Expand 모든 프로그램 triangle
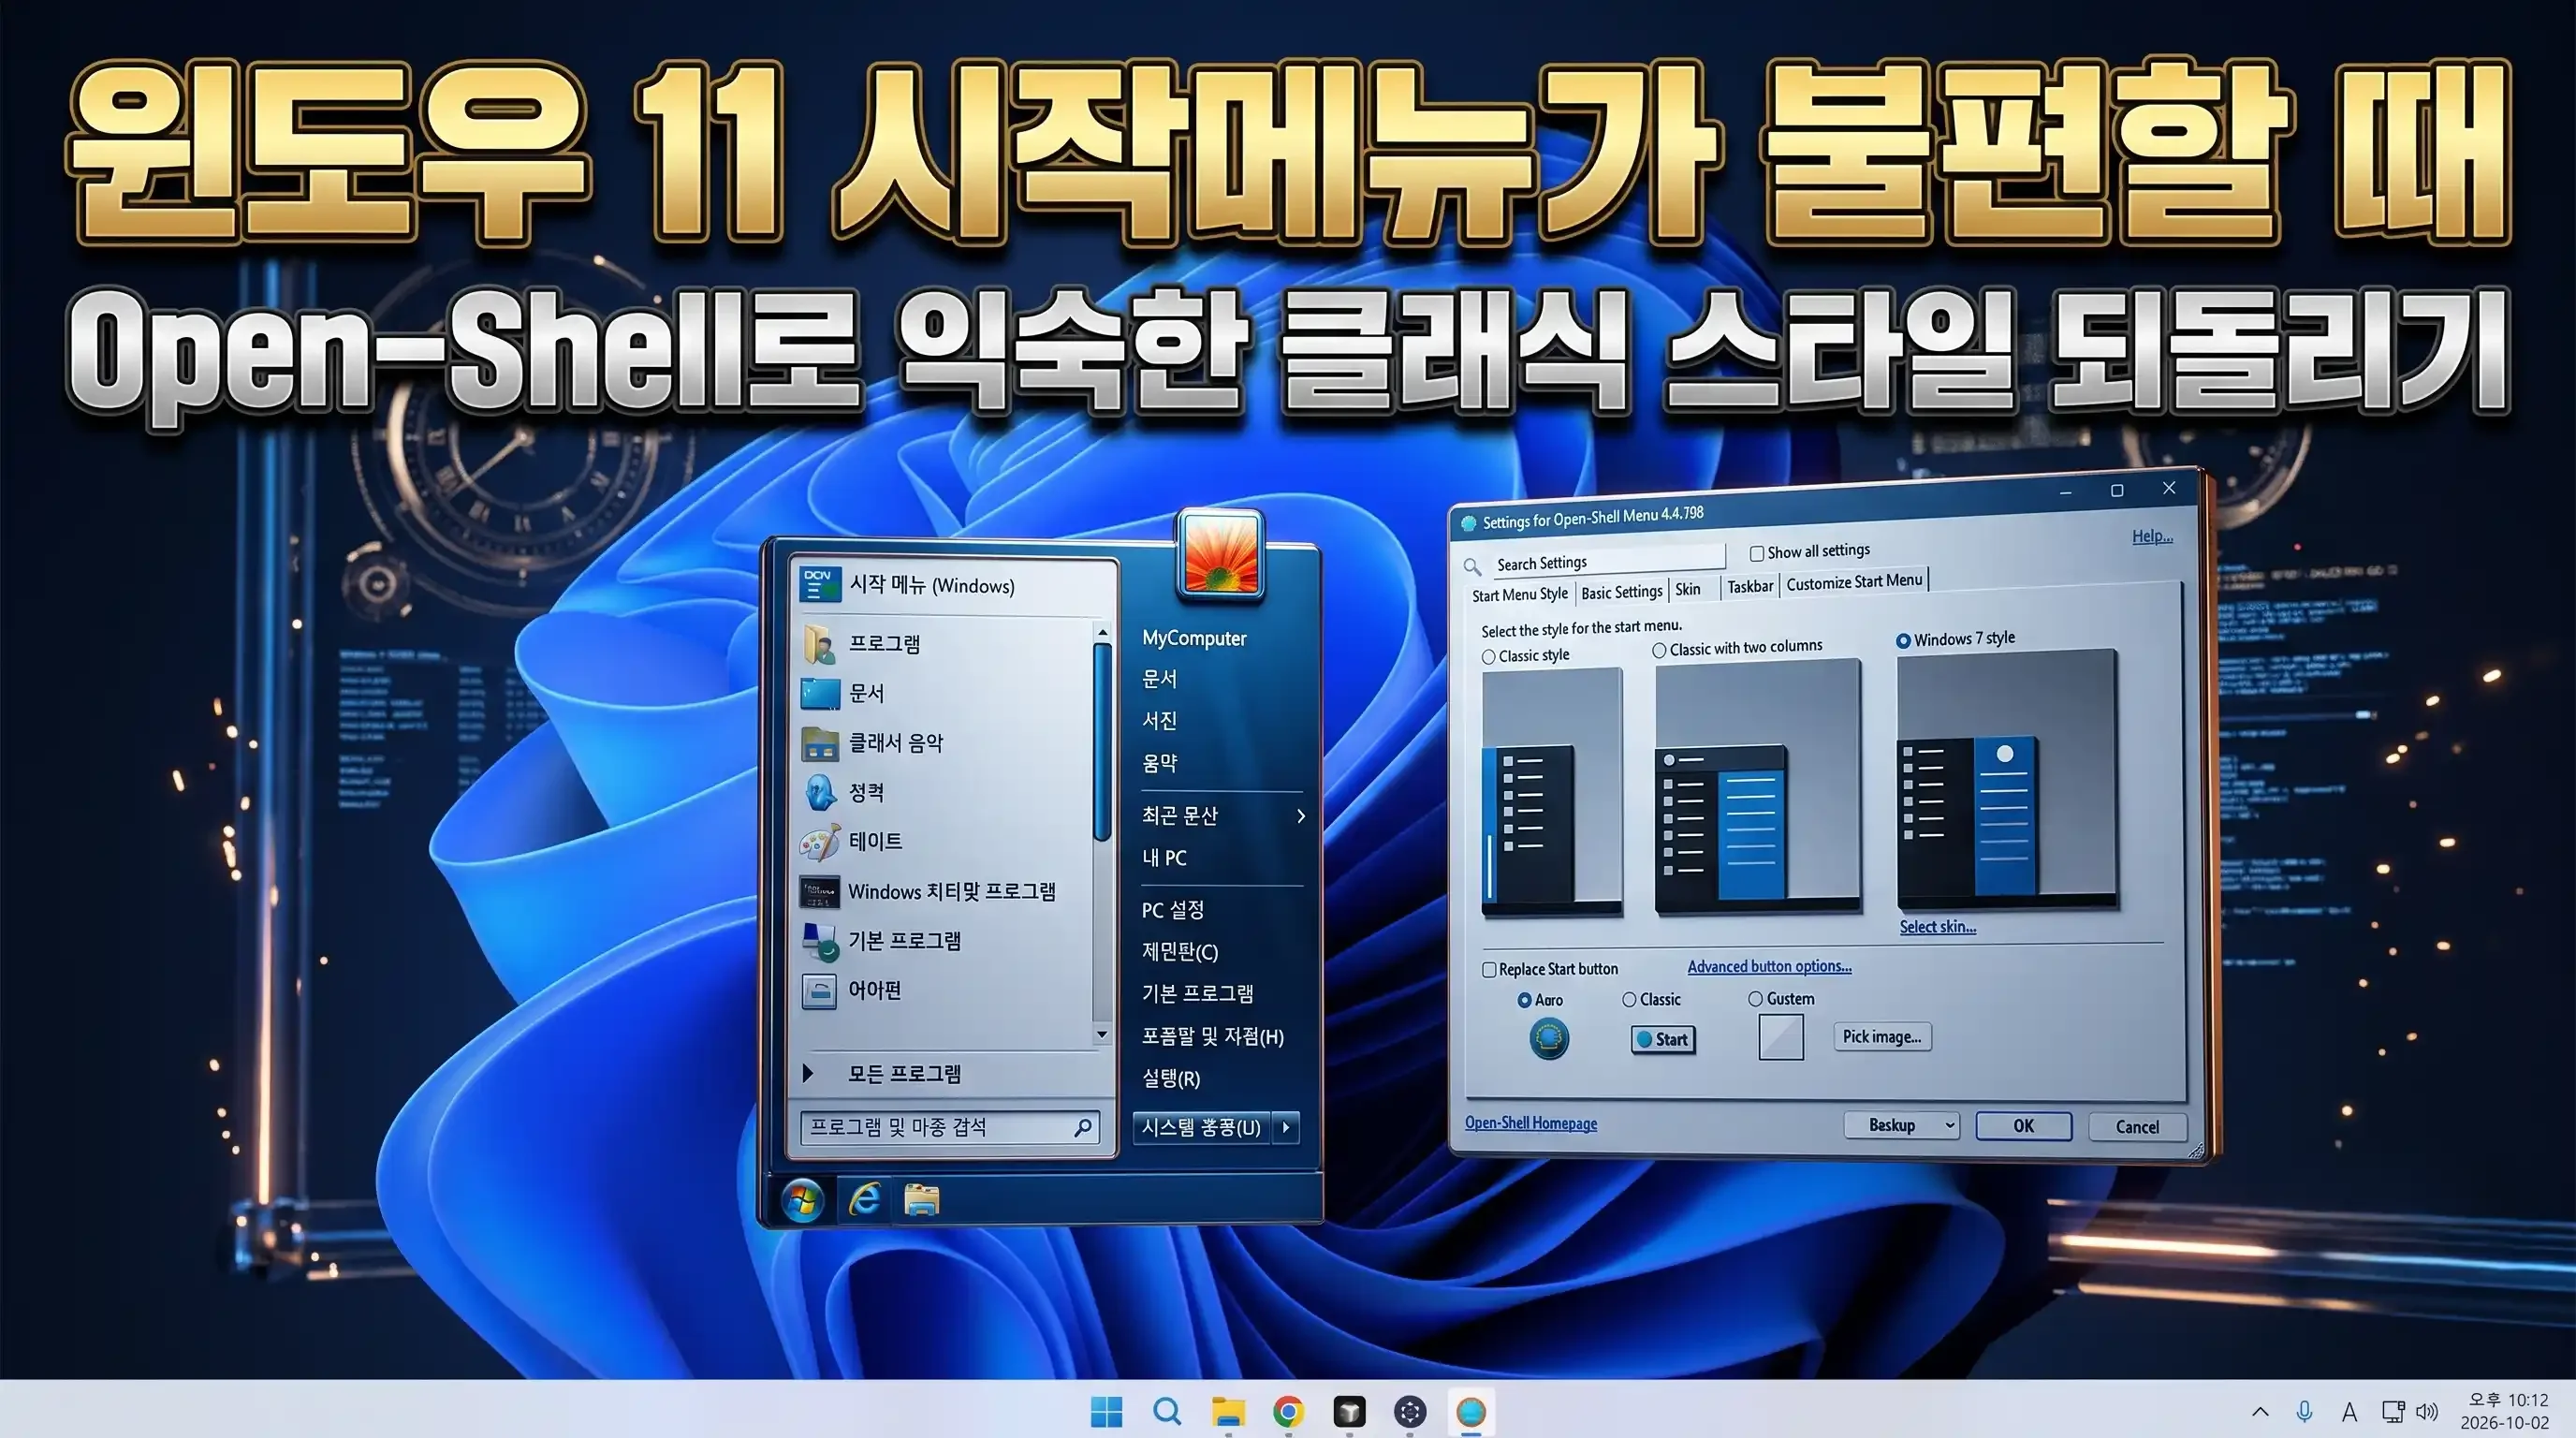The image size is (2576, 1438). pyautogui.click(x=808, y=1073)
